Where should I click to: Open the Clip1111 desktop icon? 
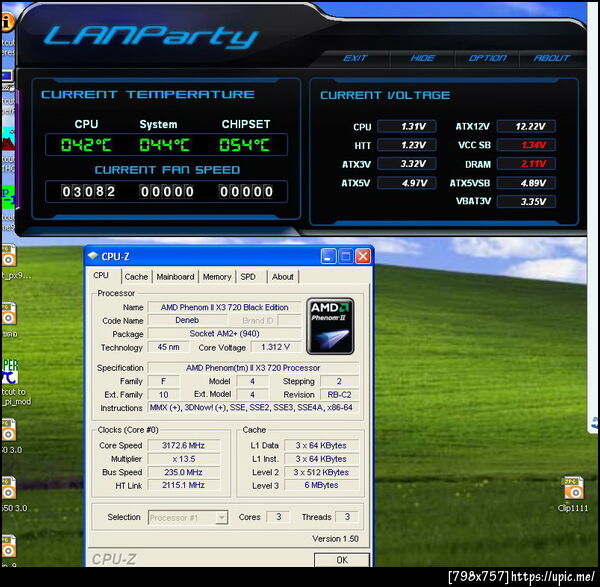pos(573,494)
